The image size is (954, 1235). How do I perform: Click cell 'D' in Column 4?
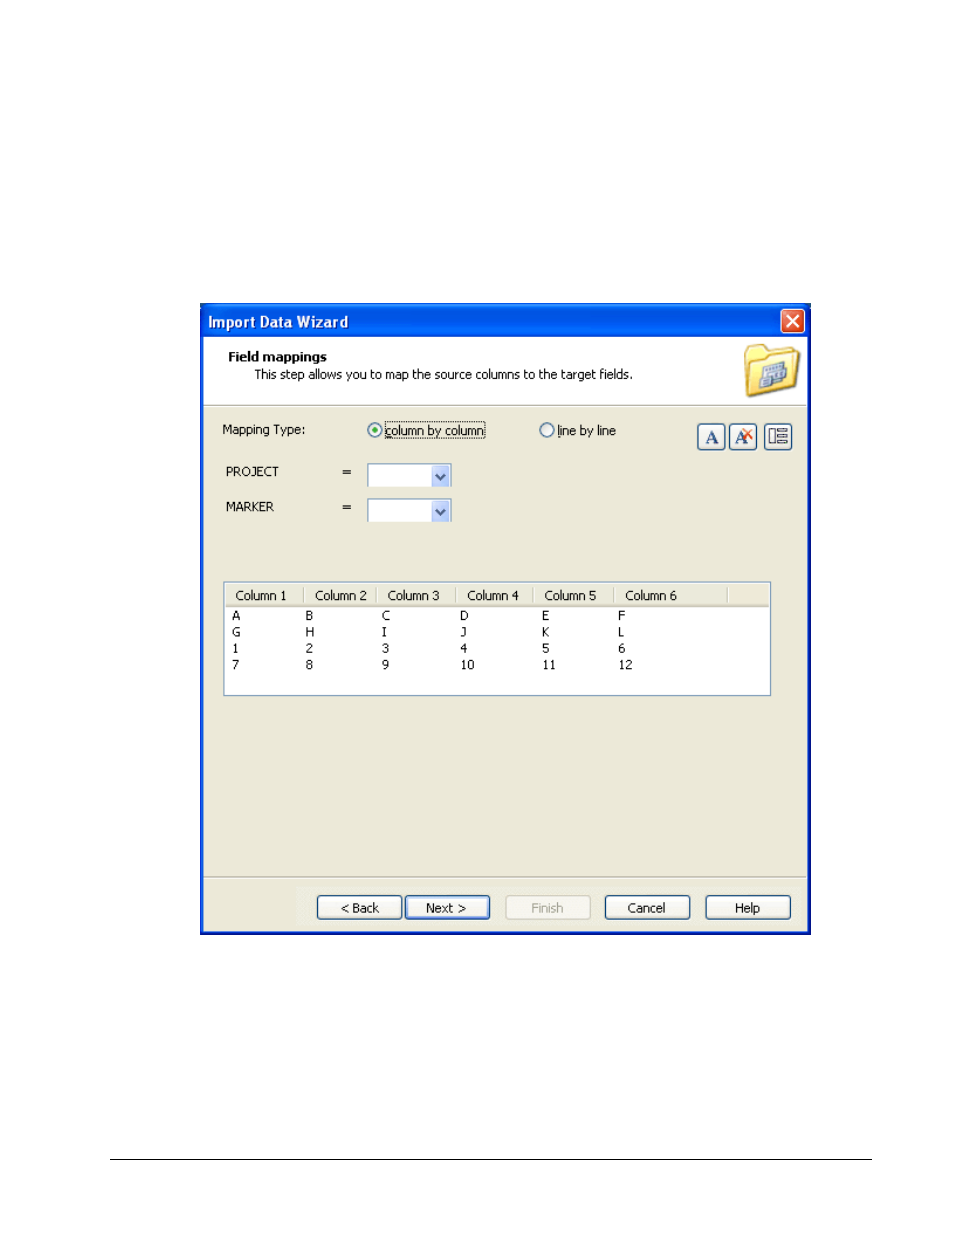coord(464,616)
